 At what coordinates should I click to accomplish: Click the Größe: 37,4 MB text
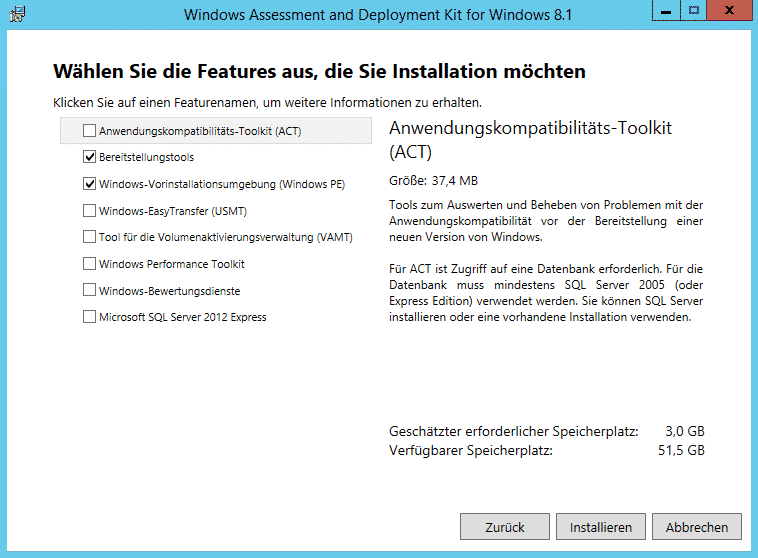pyautogui.click(x=433, y=181)
